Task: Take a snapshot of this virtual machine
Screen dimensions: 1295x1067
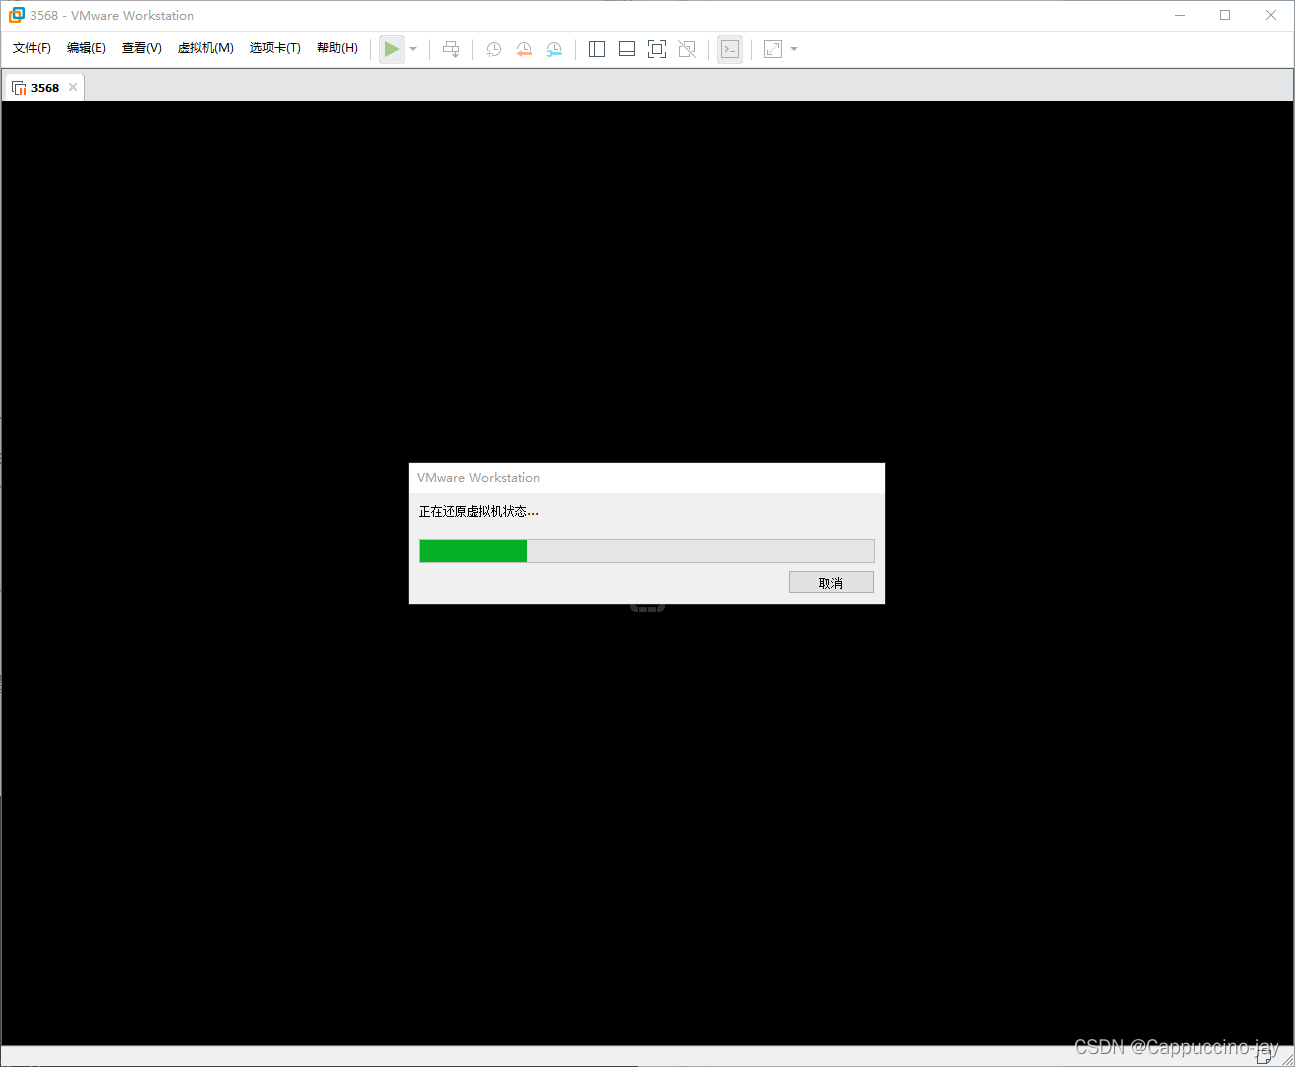Action: pyautogui.click(x=493, y=49)
